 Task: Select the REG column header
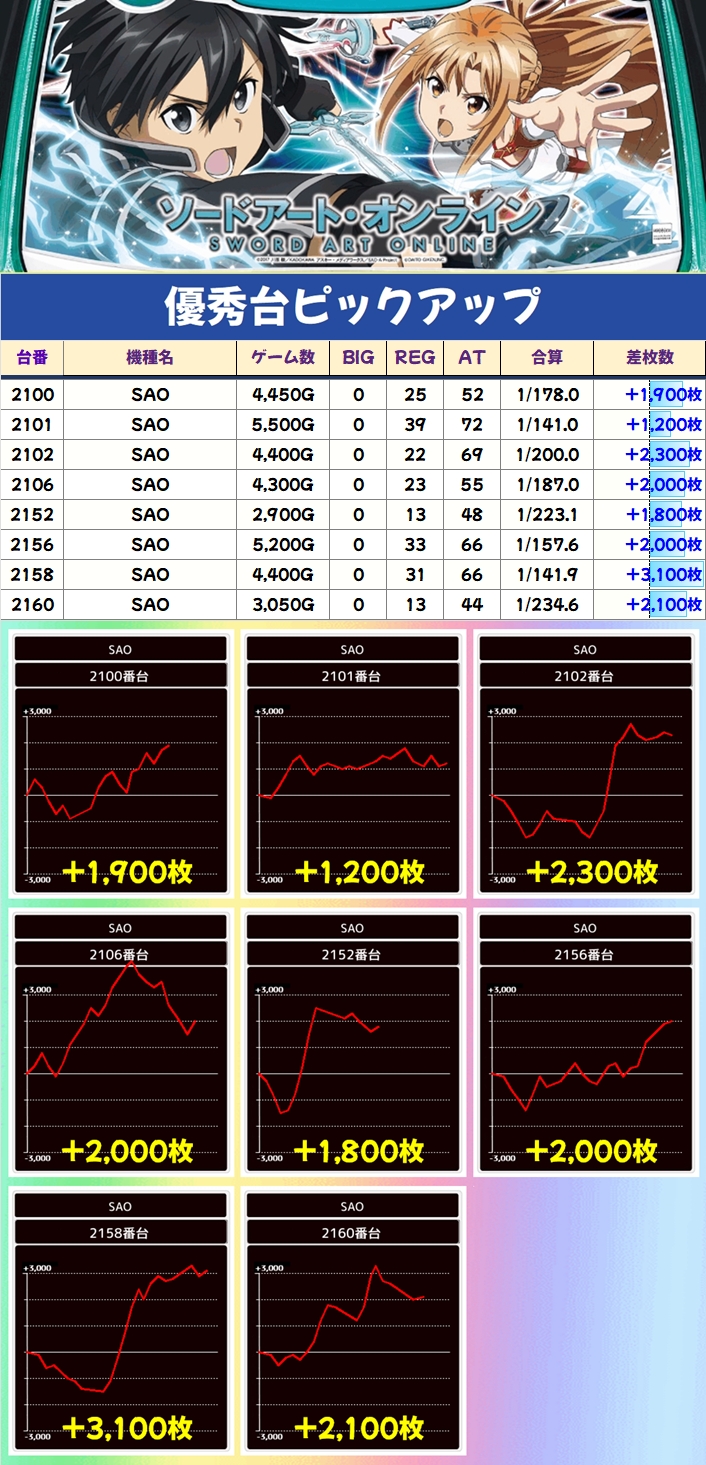[x=415, y=358]
